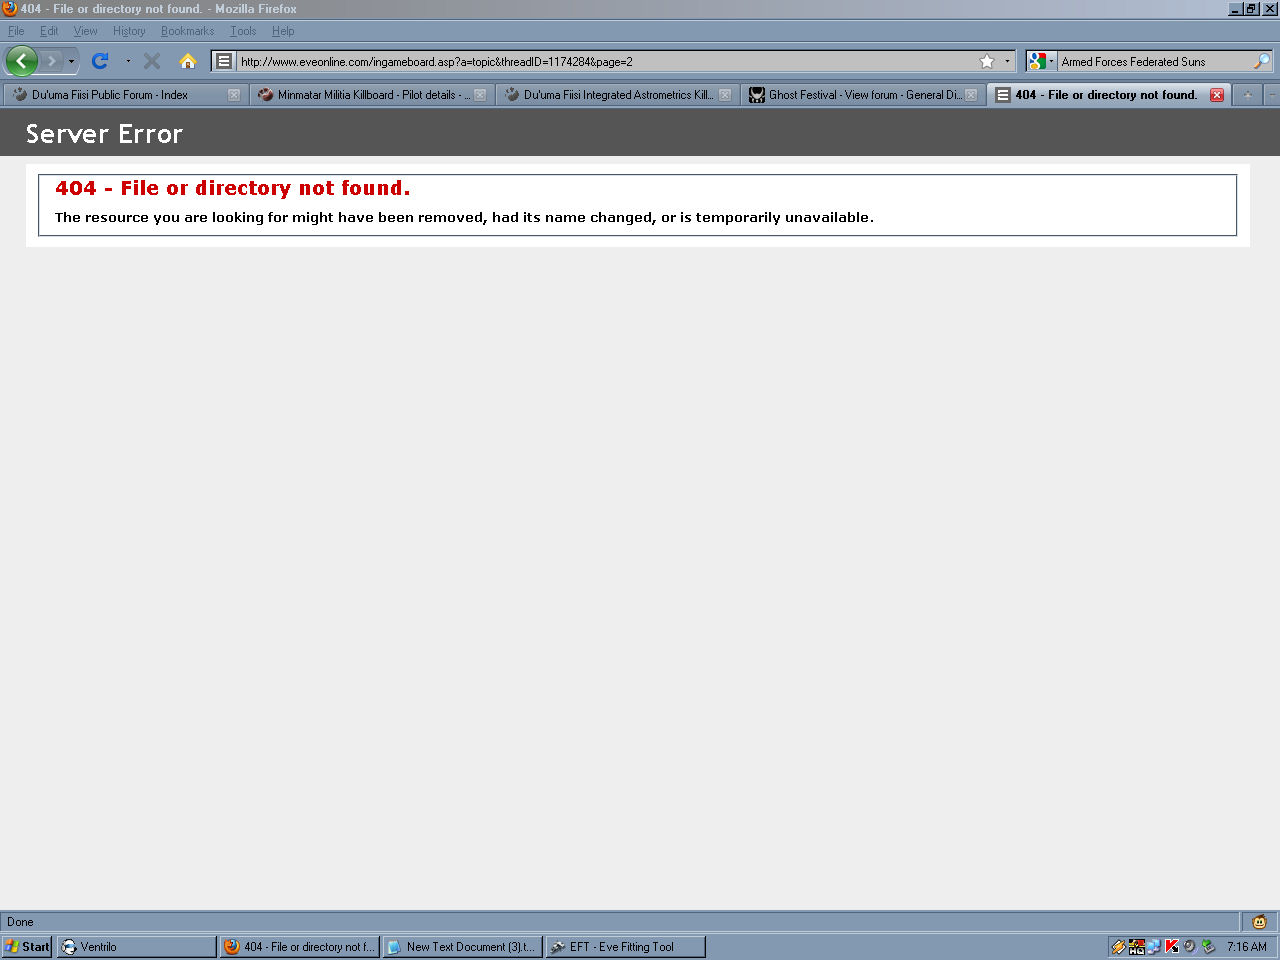Image resolution: width=1280 pixels, height=960 pixels.
Task: Bookmark this page with the star icon
Action: 987,61
